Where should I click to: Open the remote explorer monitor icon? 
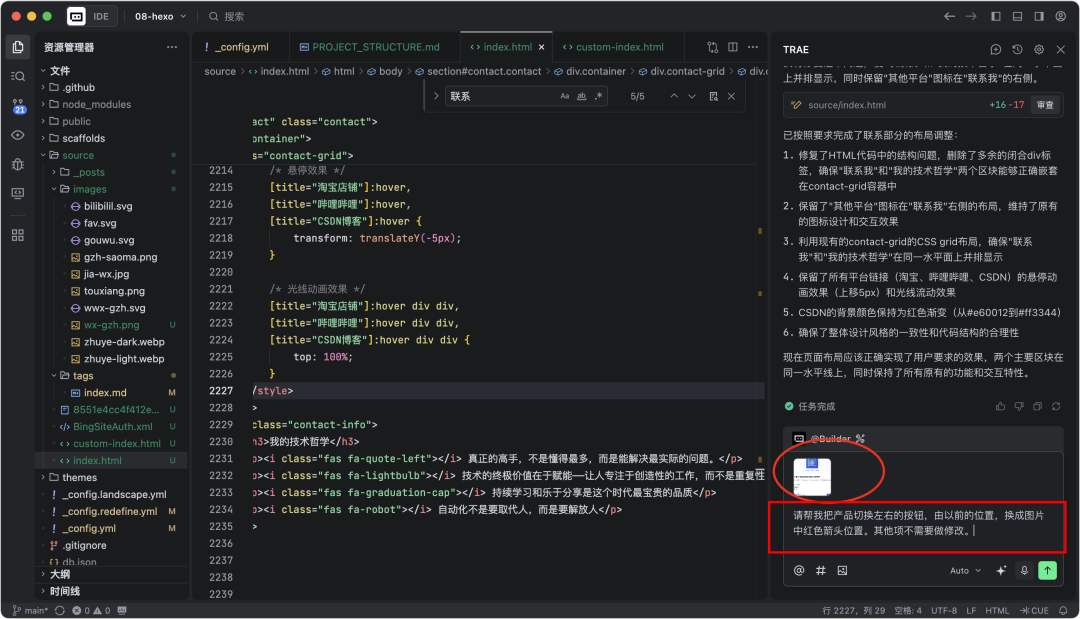click(x=18, y=193)
